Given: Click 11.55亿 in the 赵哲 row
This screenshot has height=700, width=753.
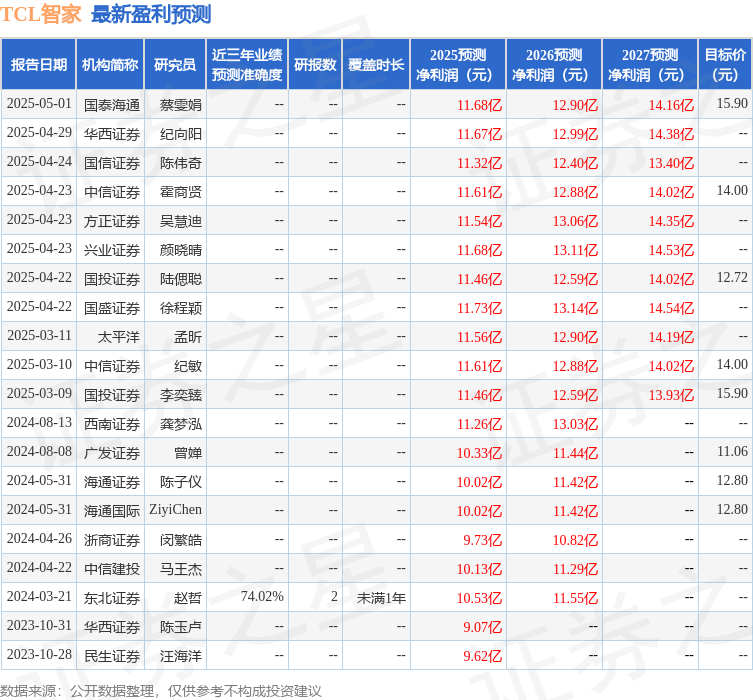Looking at the screenshot, I should tap(575, 598).
